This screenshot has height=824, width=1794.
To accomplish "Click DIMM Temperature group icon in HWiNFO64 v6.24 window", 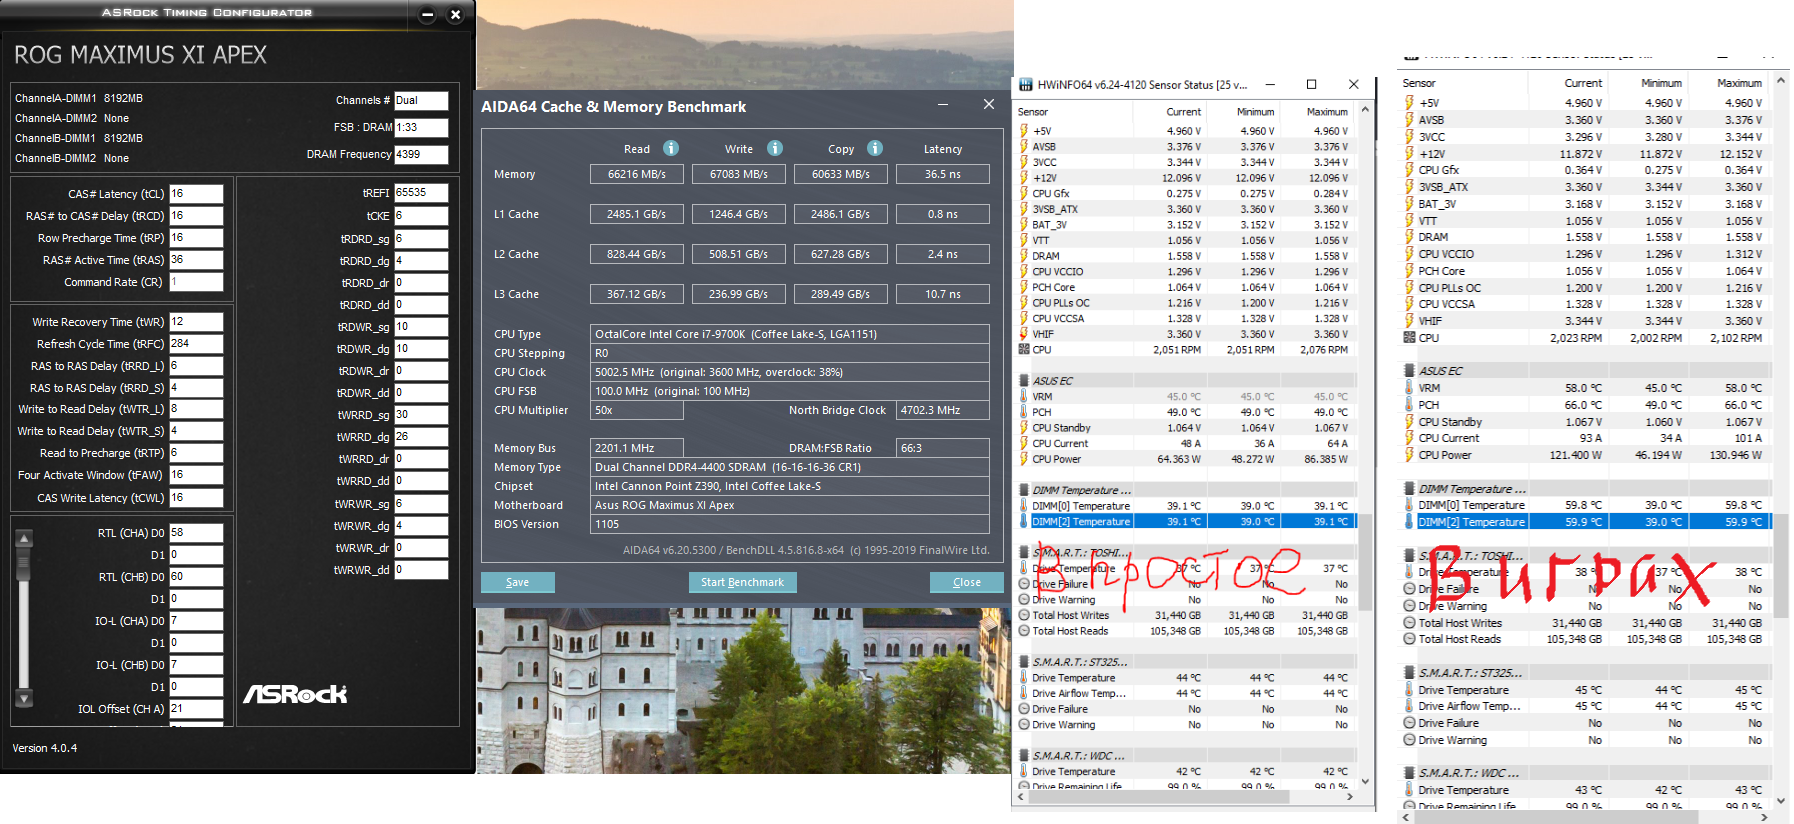I will [1023, 490].
